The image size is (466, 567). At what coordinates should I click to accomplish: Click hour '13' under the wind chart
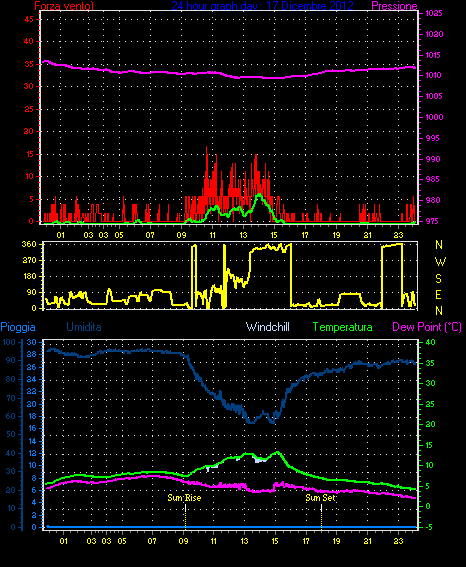(243, 235)
